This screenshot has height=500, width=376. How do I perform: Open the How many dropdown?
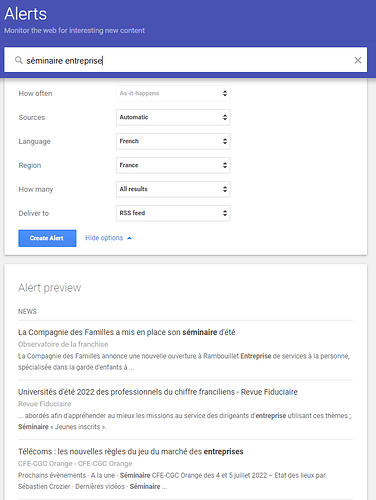(173, 189)
